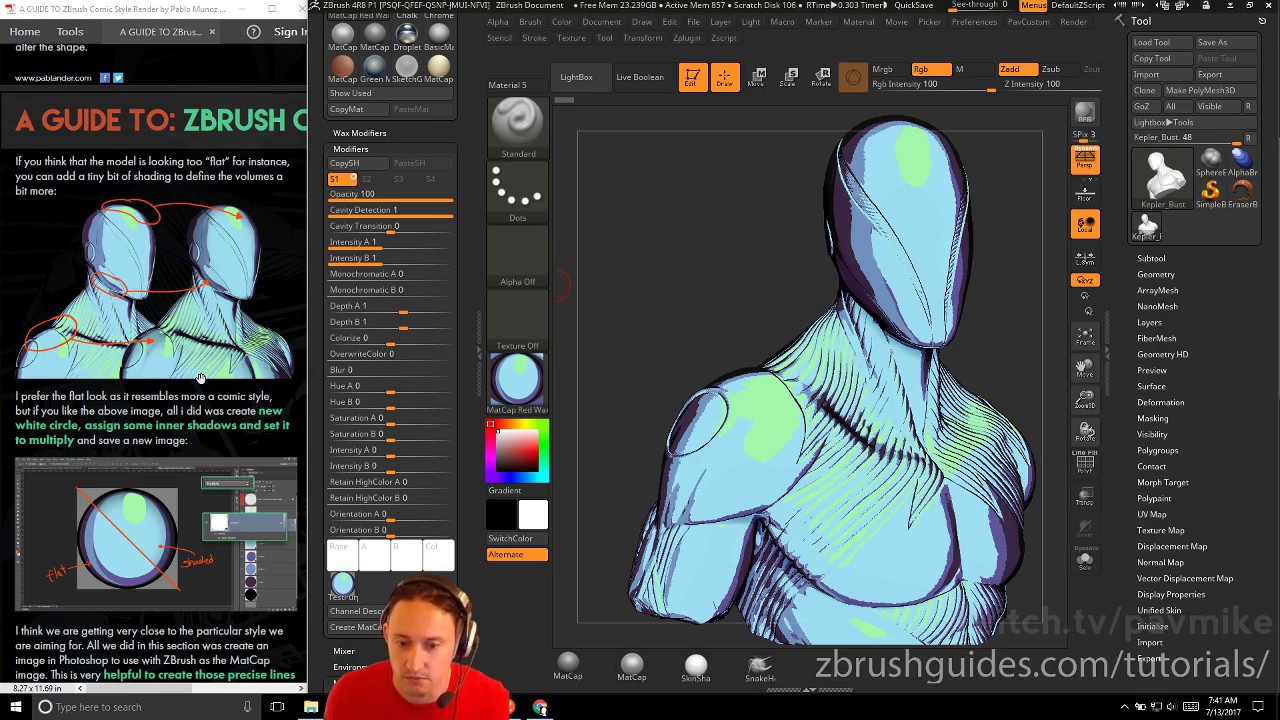The image size is (1280, 720).
Task: Expand the Geometry section
Action: [x=1156, y=274]
